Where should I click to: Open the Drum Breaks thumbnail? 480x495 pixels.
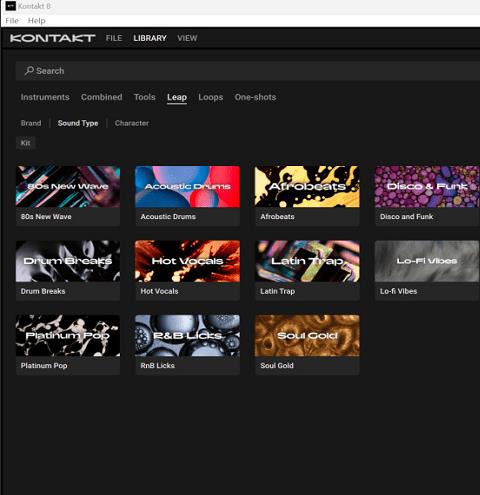coord(68,261)
